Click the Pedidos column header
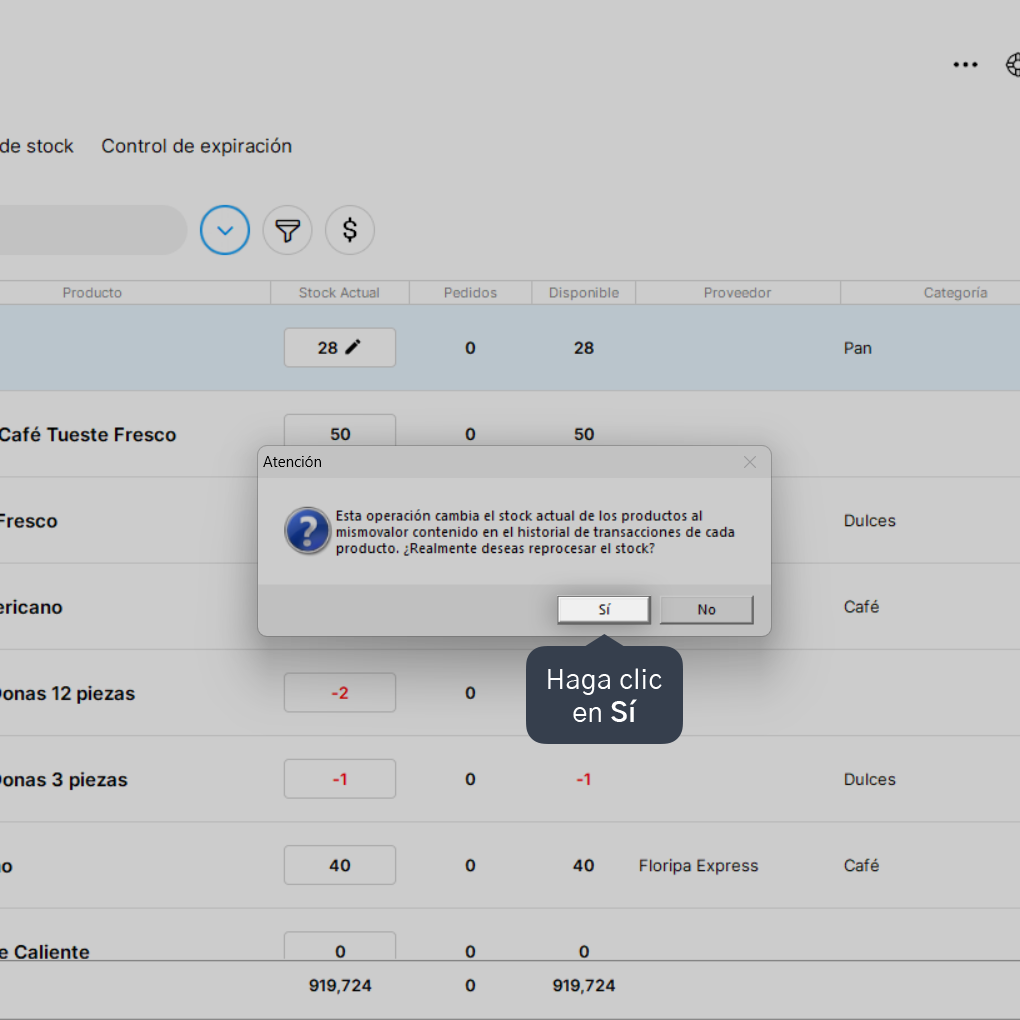Image resolution: width=1020 pixels, height=1020 pixels. (x=470, y=293)
